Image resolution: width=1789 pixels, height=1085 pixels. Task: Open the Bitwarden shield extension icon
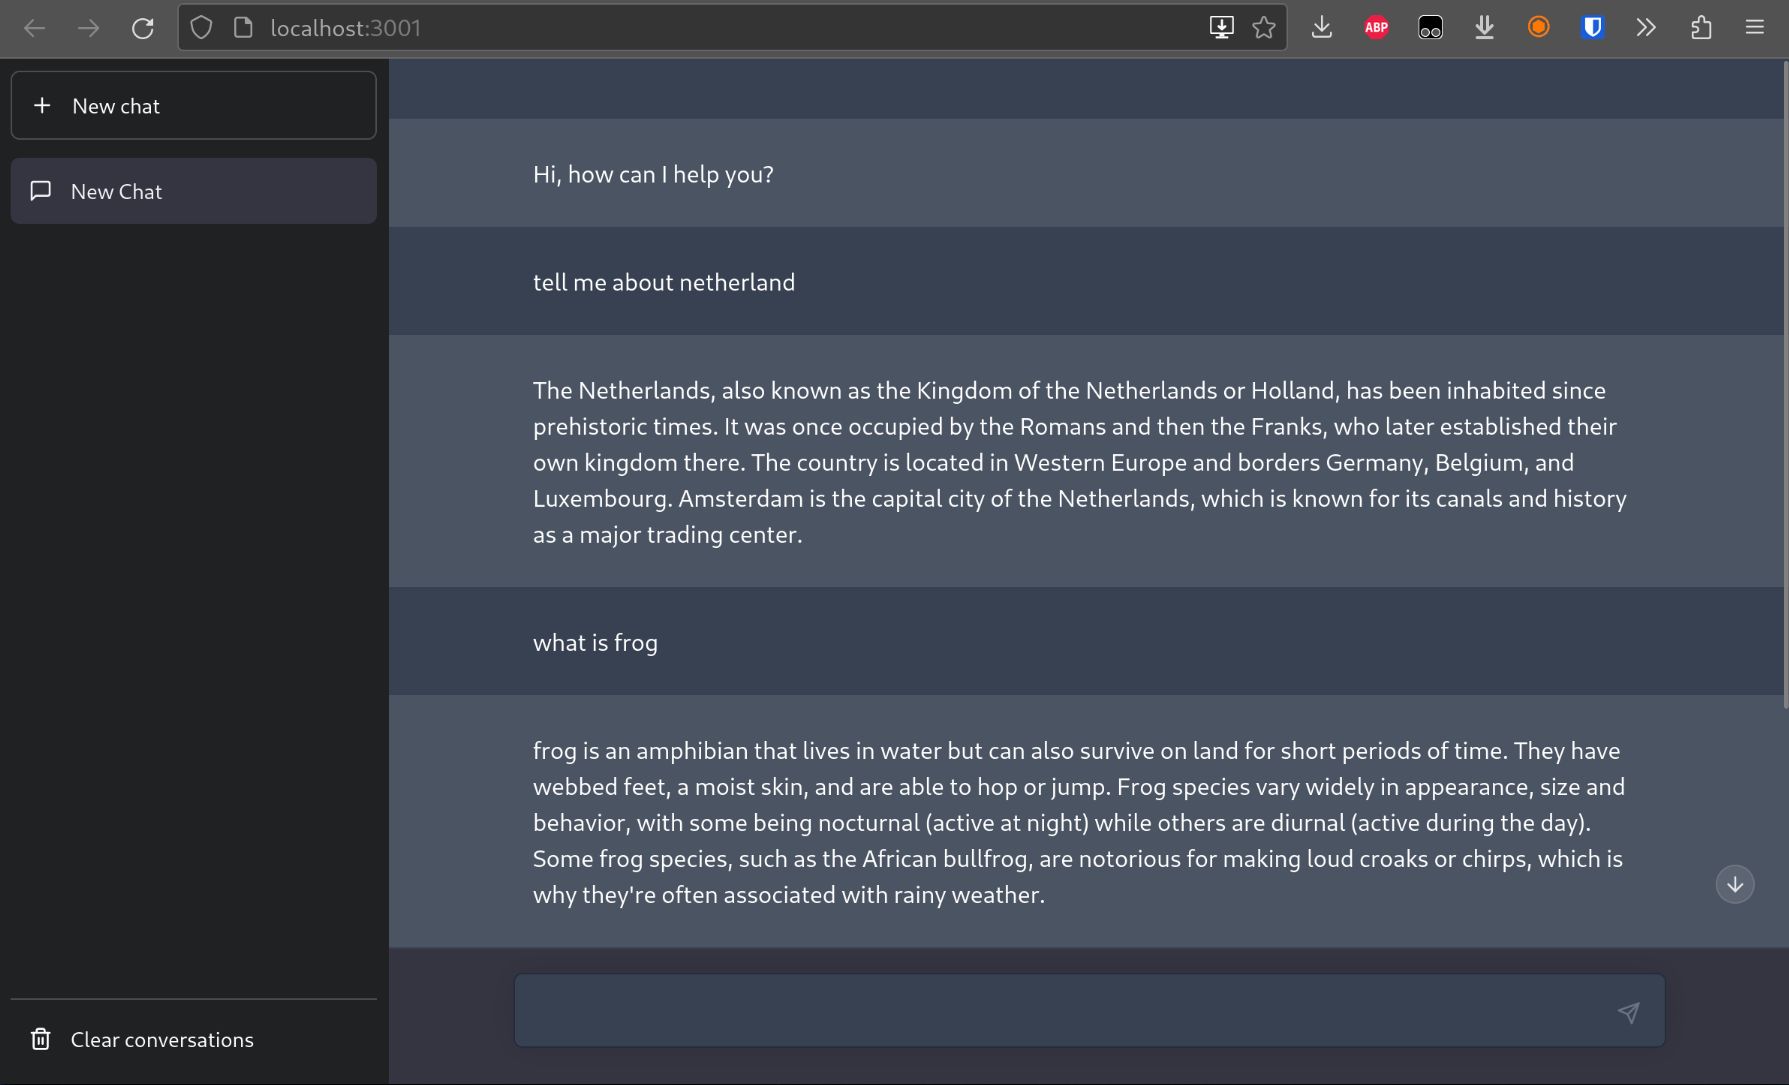pos(1592,28)
